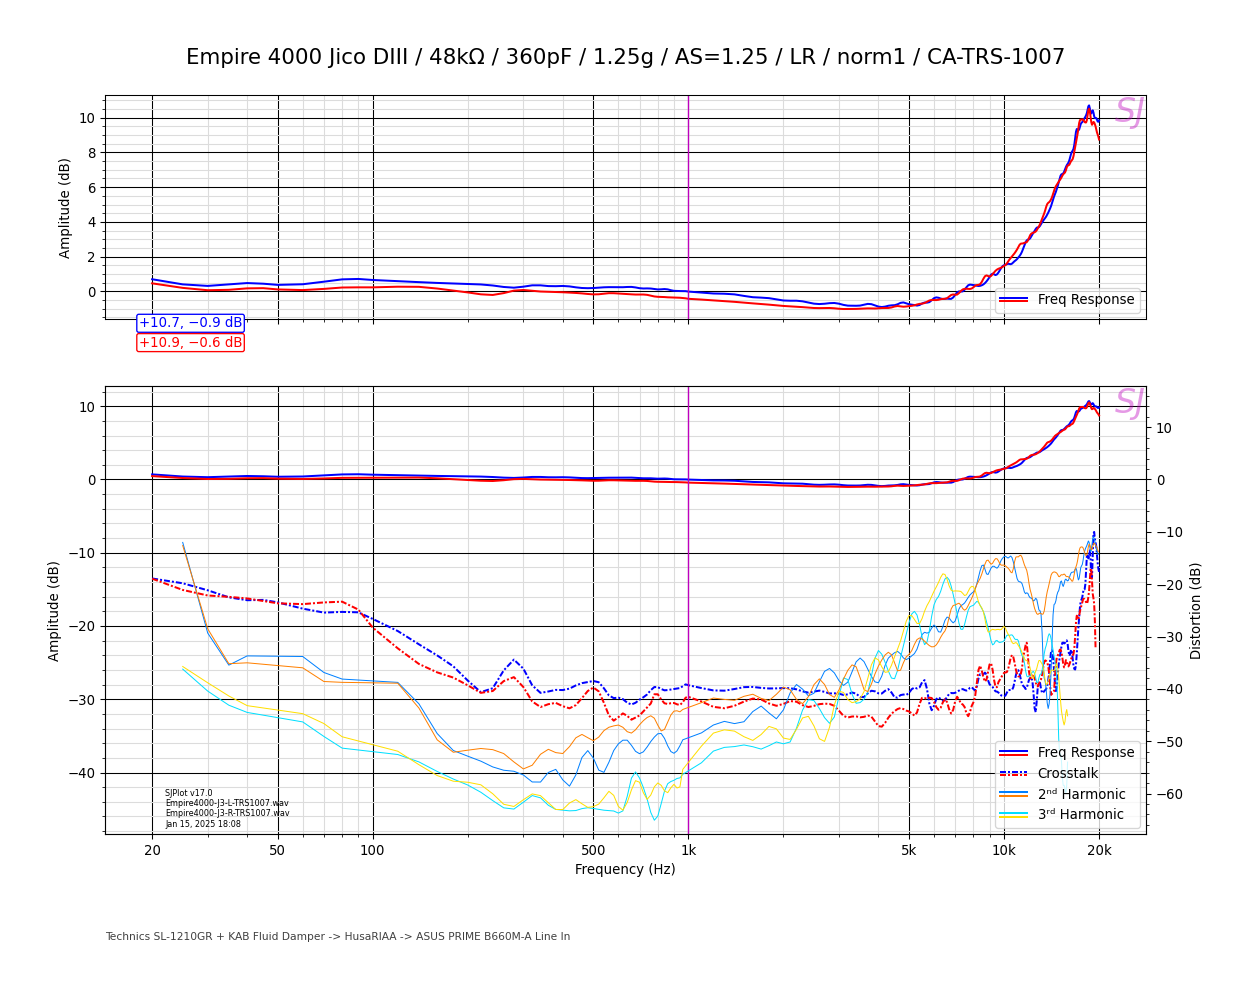Screen dimensions: 1251x990
Task: Click the SJ watermark in the top plot
Action: (x=1128, y=112)
